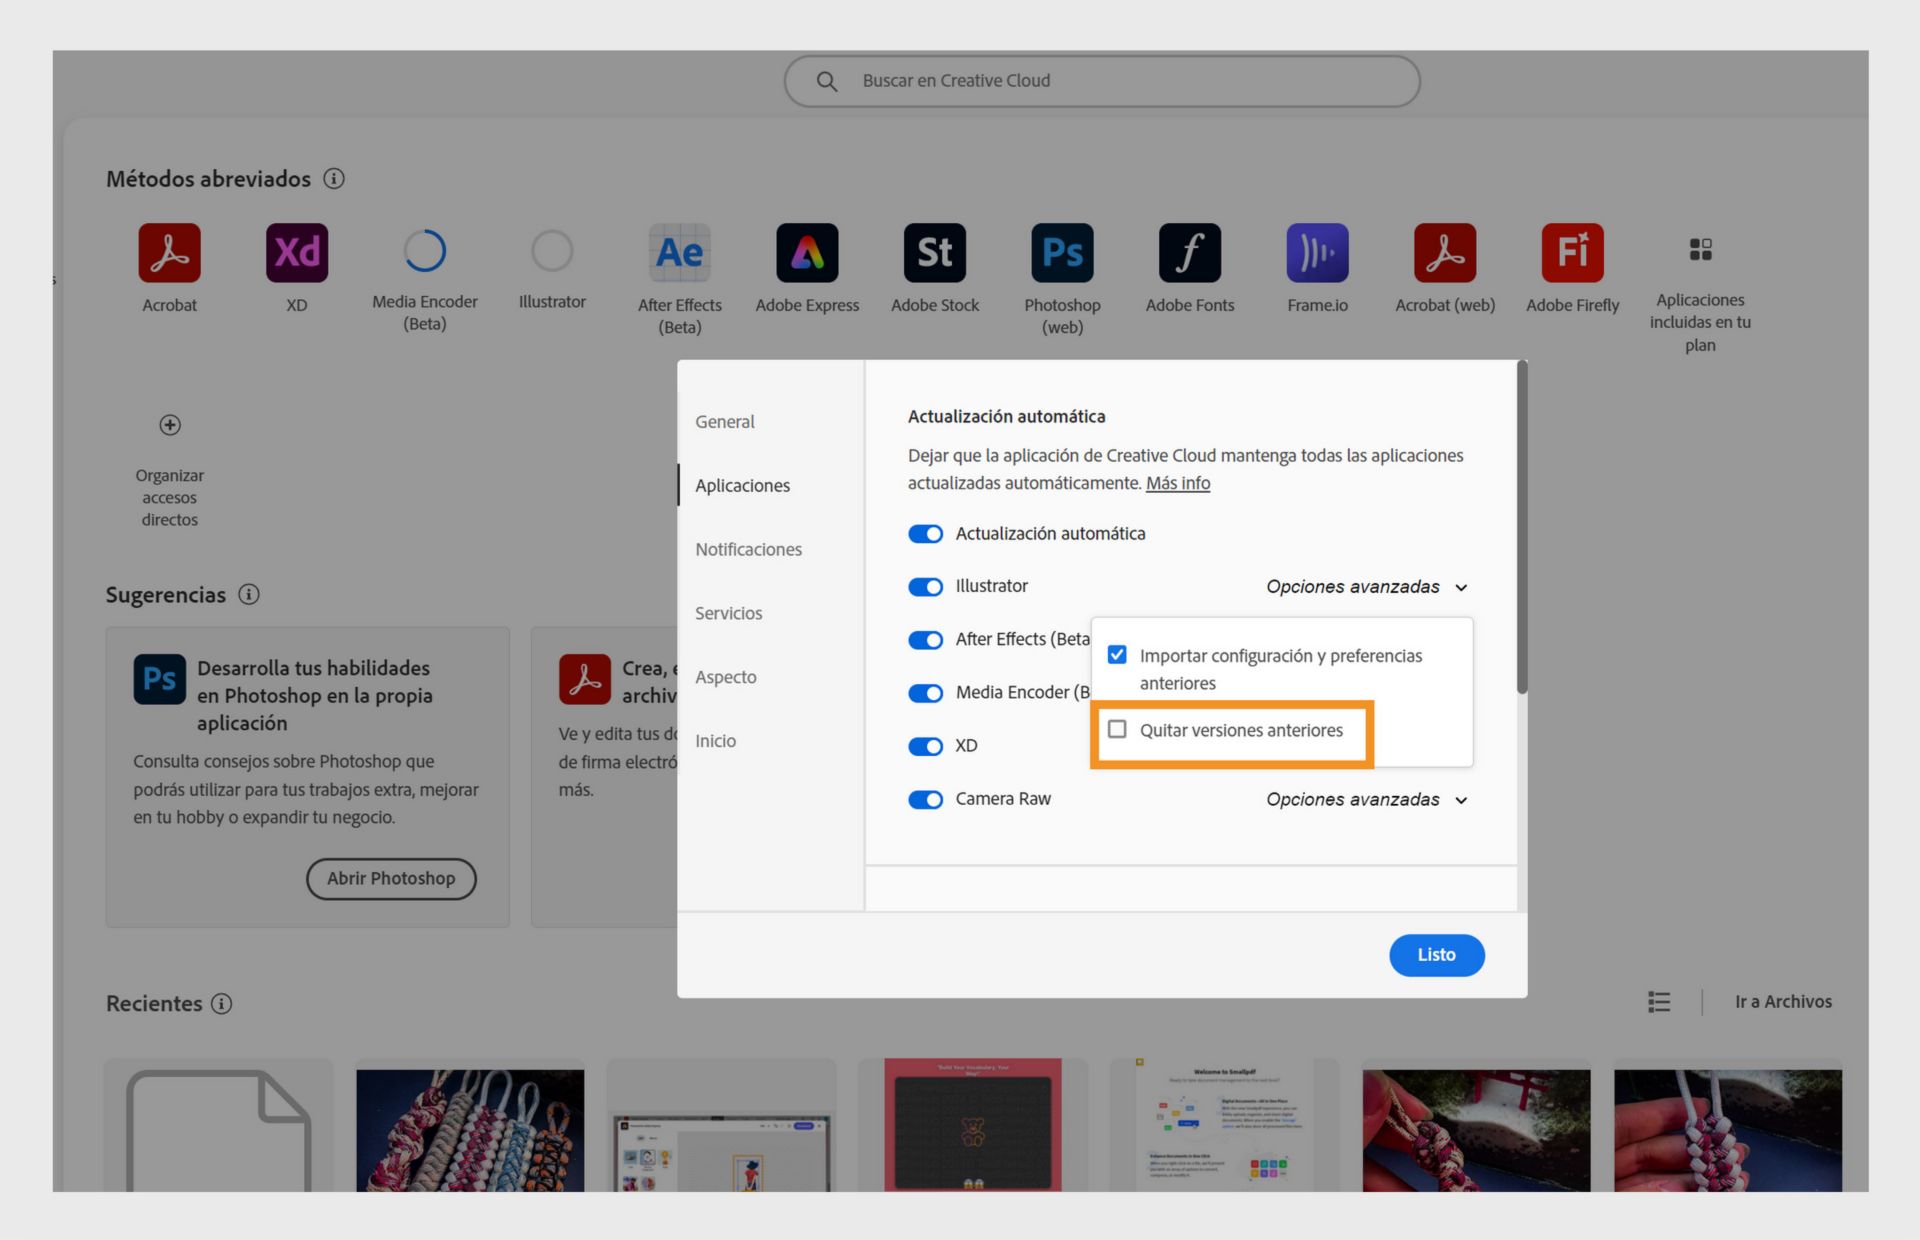Open the Acrobat app shortcut icon

(x=169, y=253)
